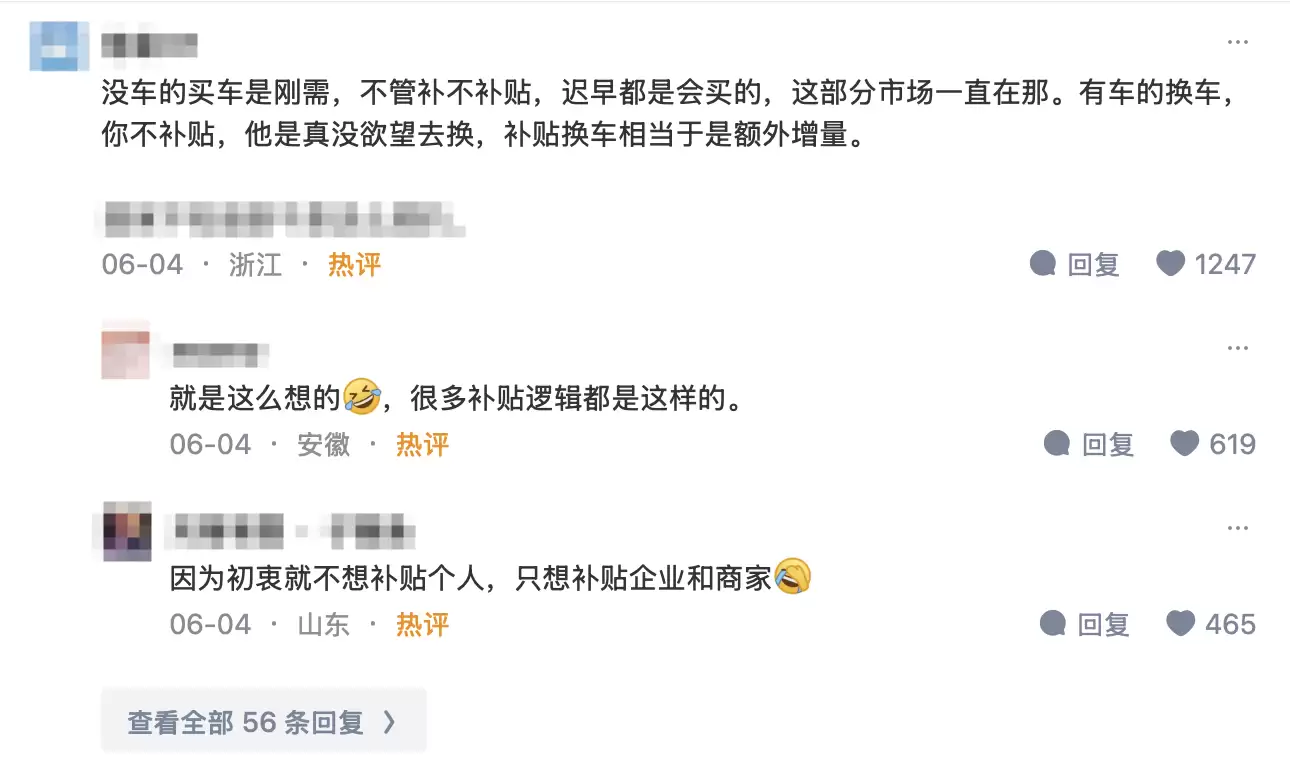
Task: Click reply bubble icon on Shandong comment
Action: [x=1053, y=624]
